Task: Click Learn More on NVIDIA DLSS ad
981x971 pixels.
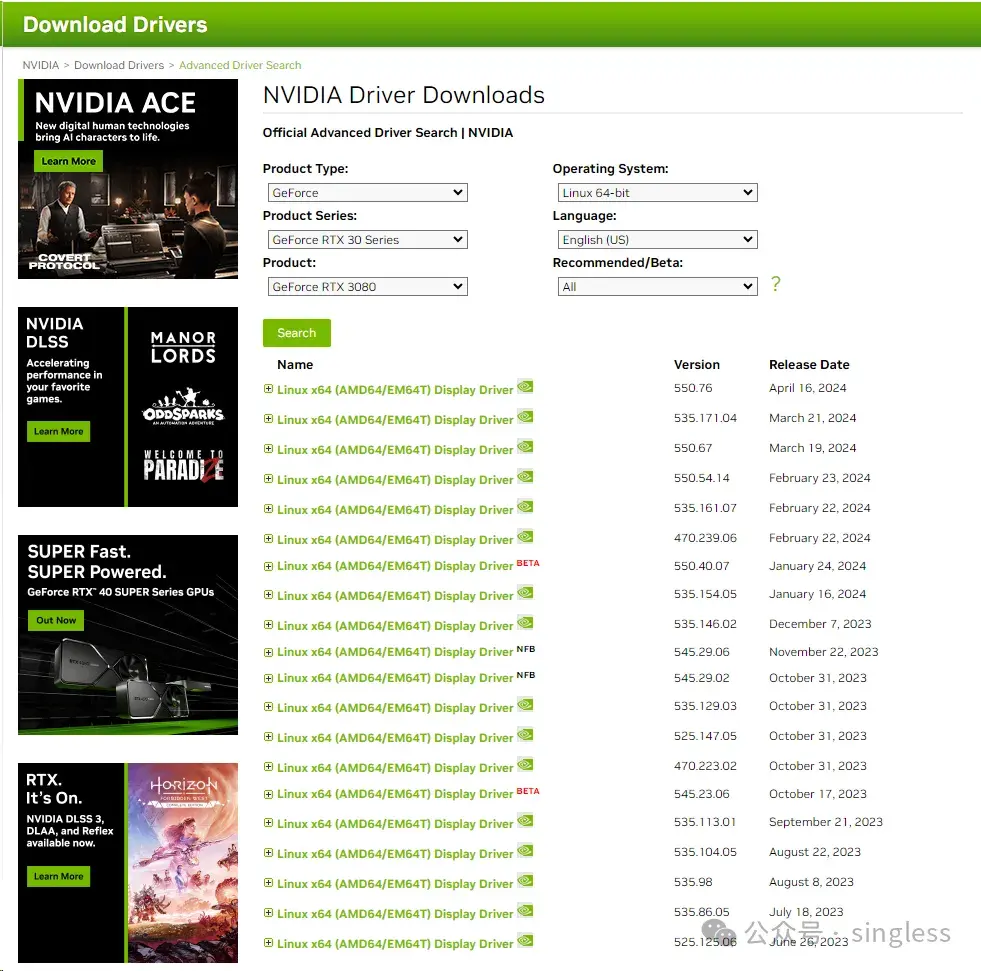Action: coord(58,432)
